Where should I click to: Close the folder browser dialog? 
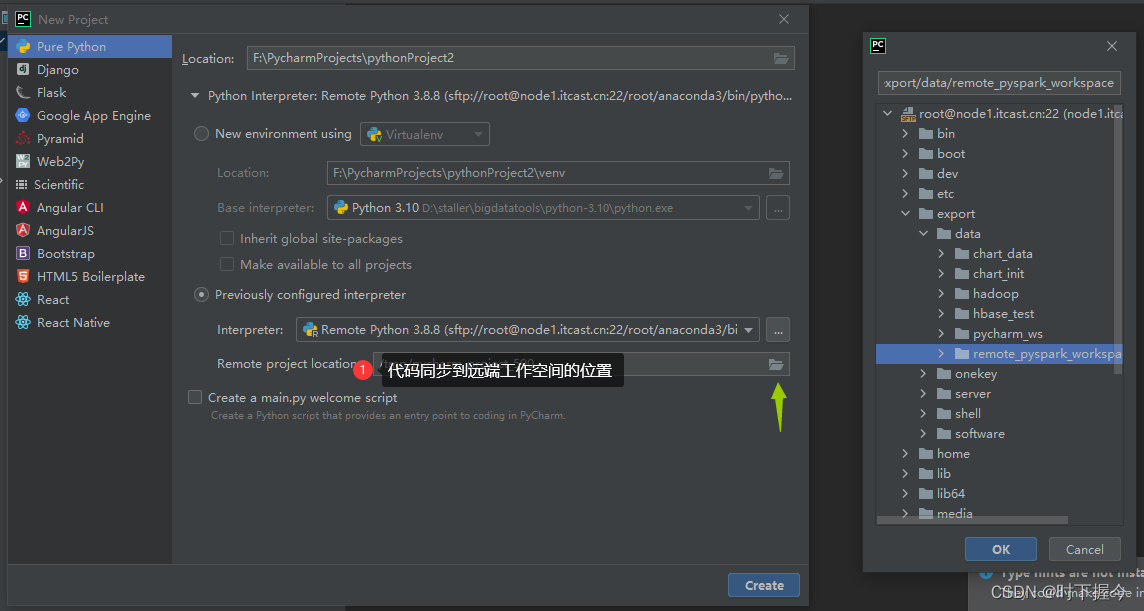(x=1112, y=46)
